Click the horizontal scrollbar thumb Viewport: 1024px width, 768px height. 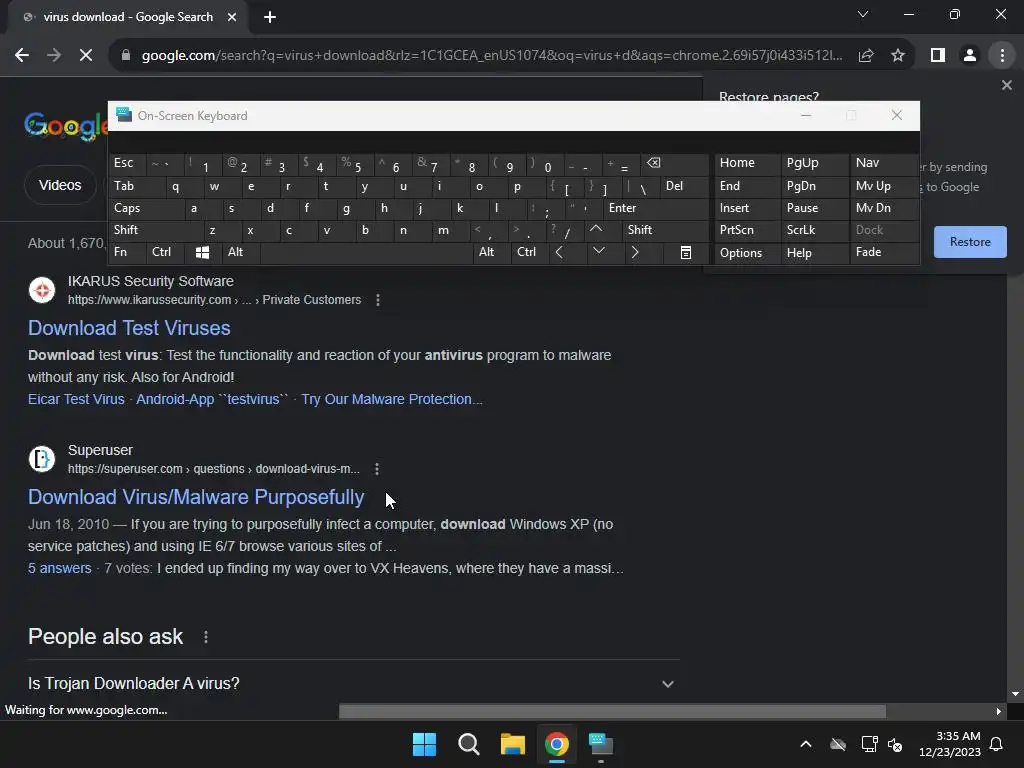pos(612,711)
